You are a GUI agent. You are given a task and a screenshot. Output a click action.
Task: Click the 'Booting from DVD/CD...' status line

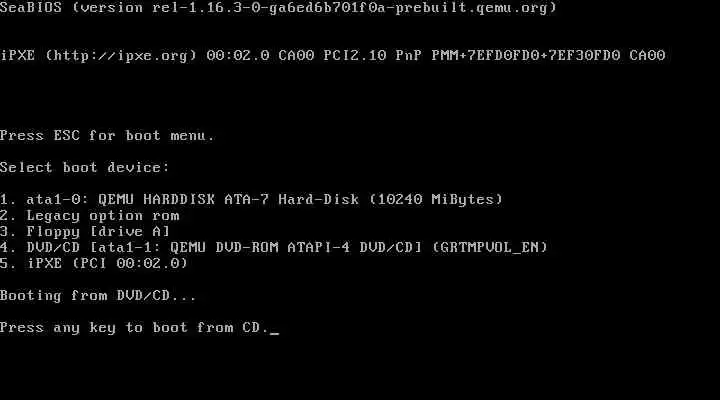tap(98, 295)
